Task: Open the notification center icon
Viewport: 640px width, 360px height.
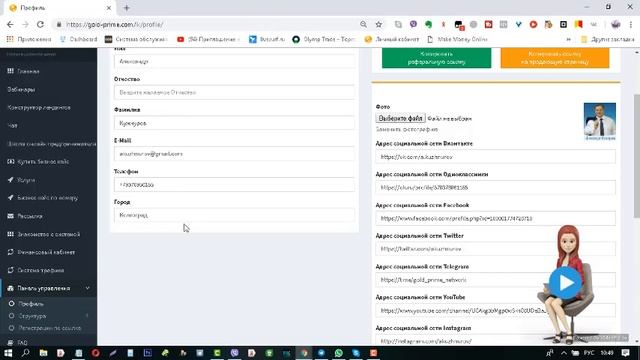Action: click(625, 353)
